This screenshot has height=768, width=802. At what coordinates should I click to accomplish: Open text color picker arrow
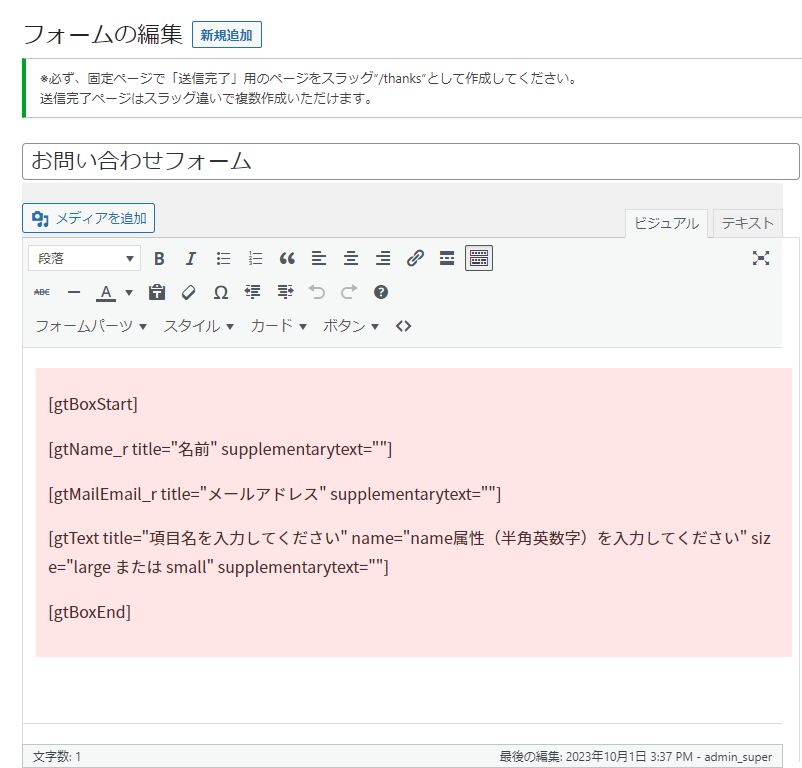(129, 293)
